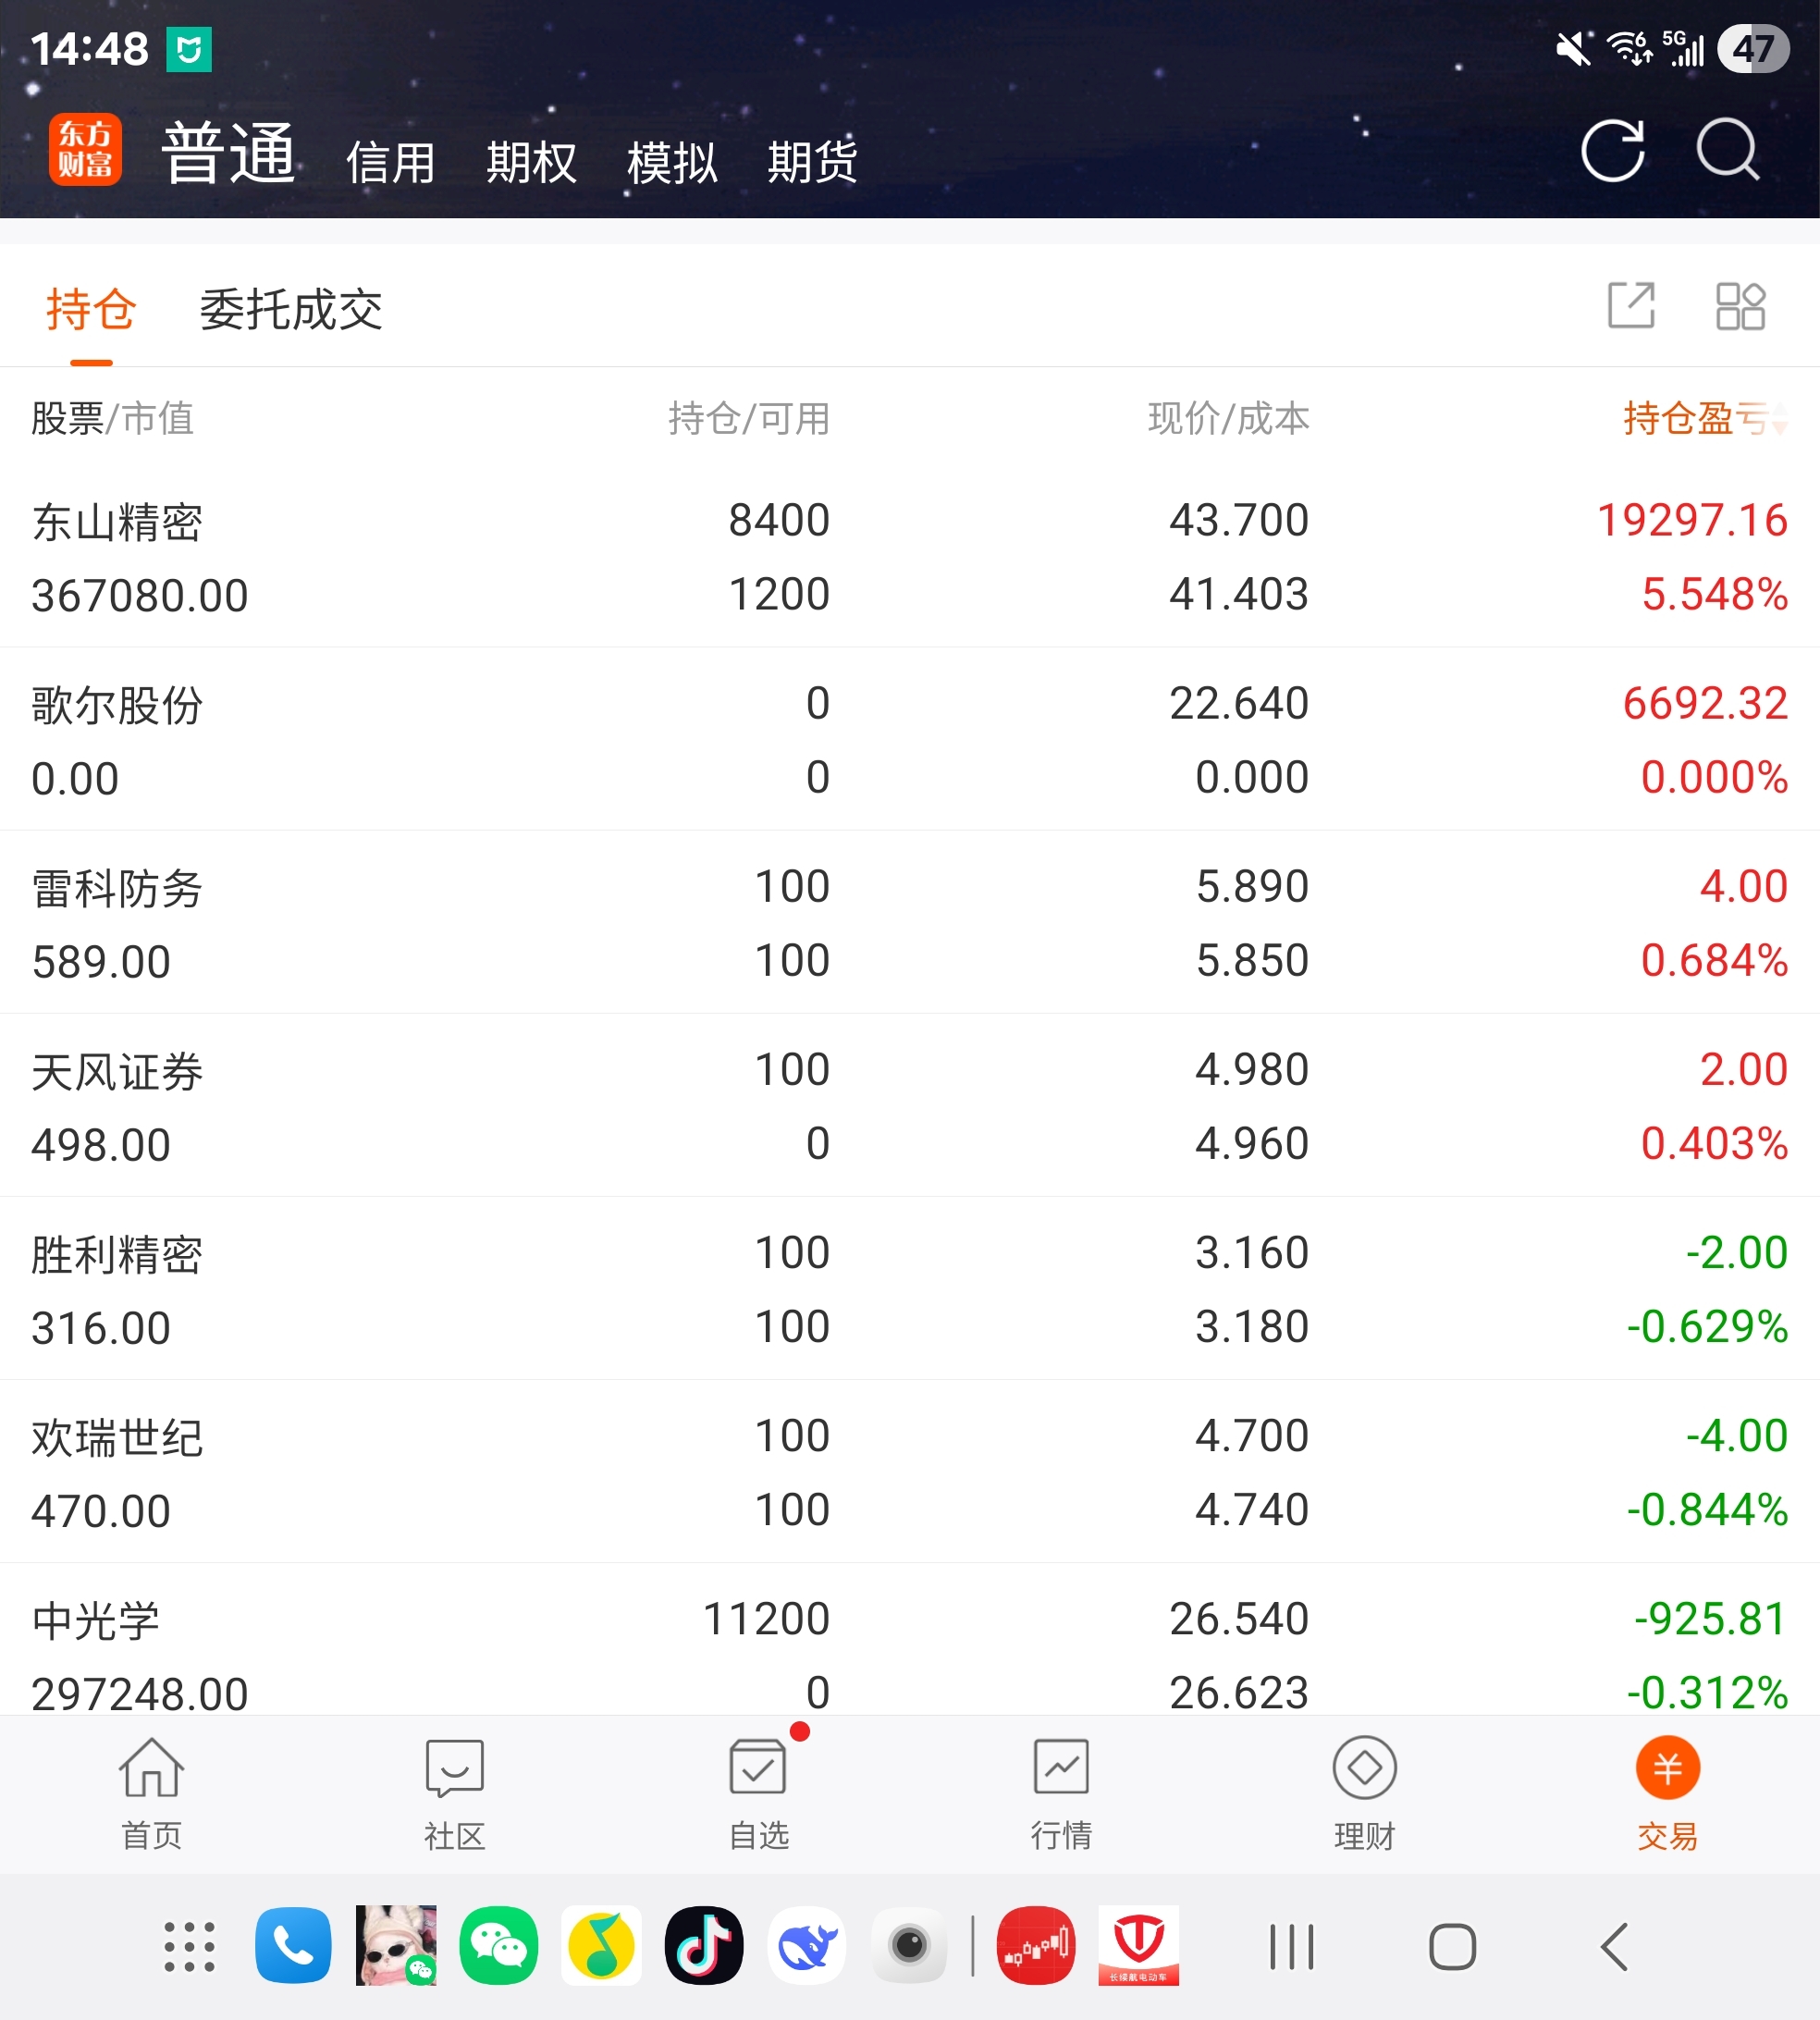Open 歌尔股份 holding row
This screenshot has width=1820, height=2020.
(910, 739)
